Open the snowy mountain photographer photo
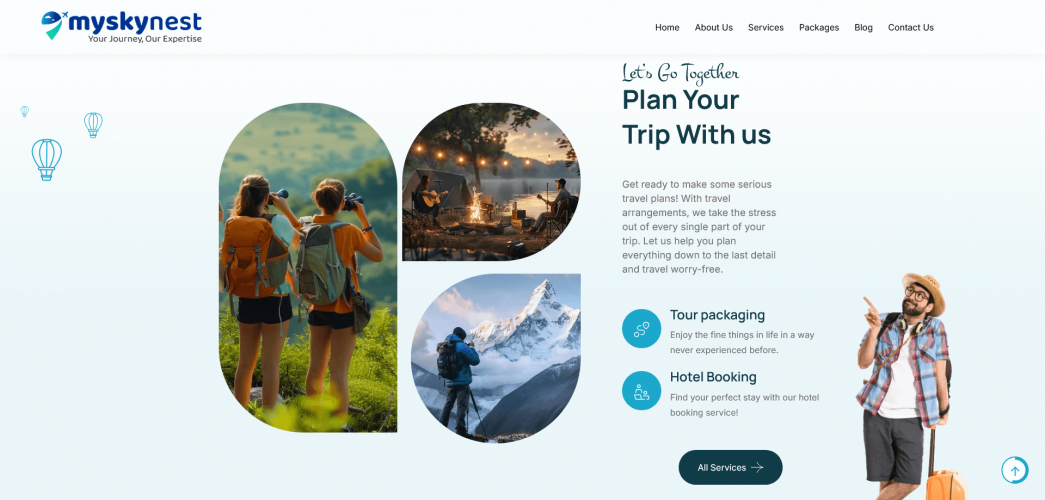This screenshot has height=500, width=1045. pyautogui.click(x=496, y=358)
